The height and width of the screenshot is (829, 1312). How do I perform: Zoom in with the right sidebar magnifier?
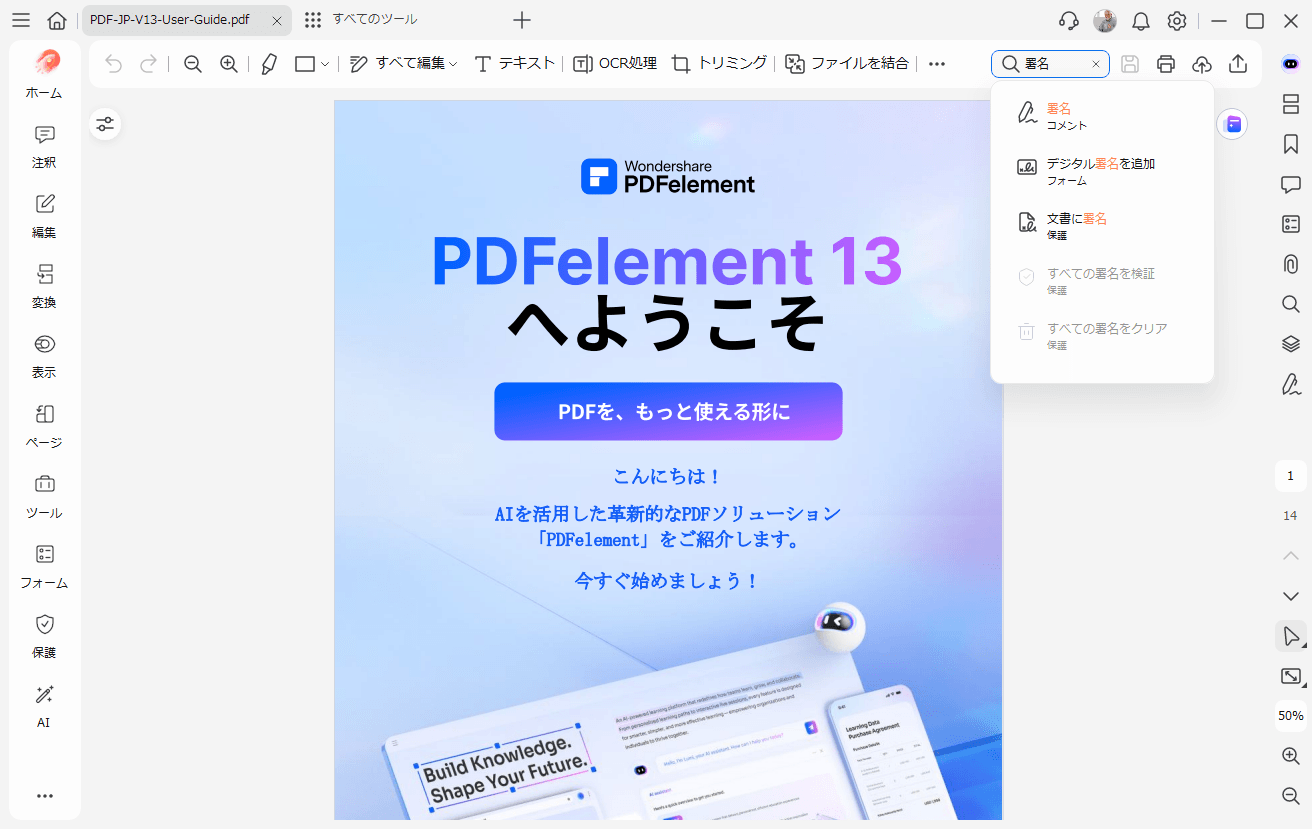pos(1291,756)
